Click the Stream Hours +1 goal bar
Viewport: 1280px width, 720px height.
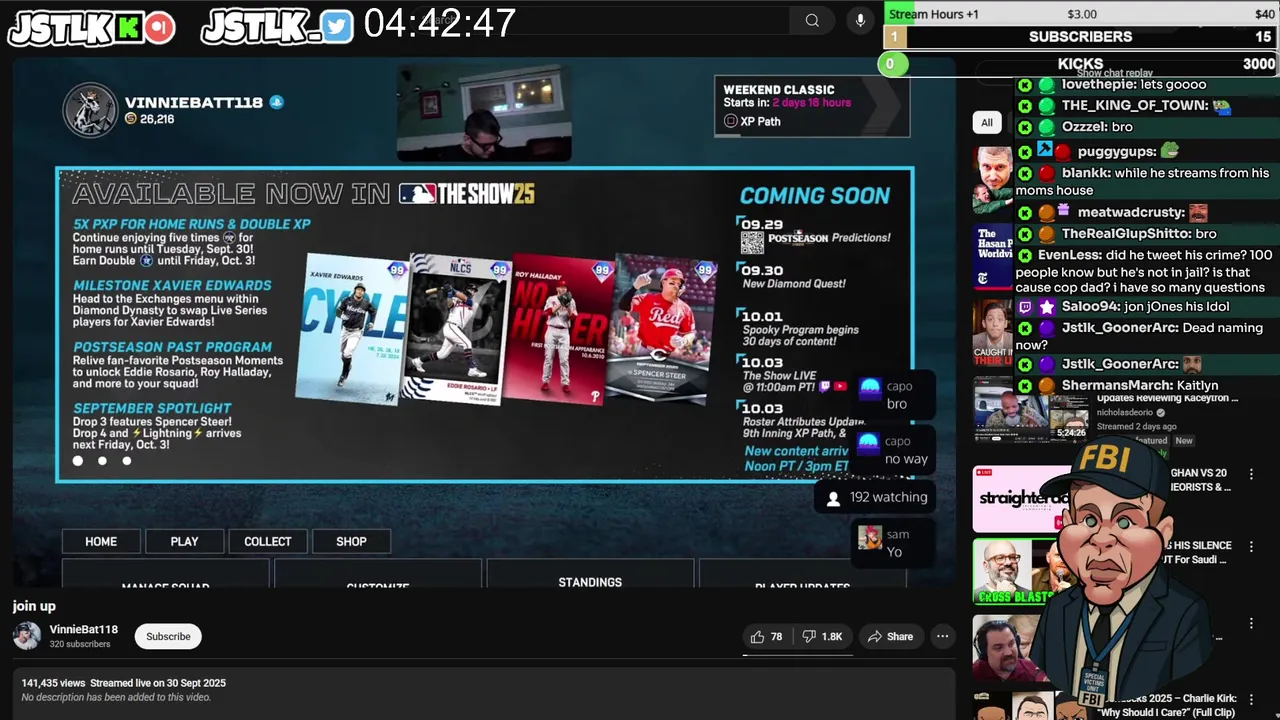1080,14
